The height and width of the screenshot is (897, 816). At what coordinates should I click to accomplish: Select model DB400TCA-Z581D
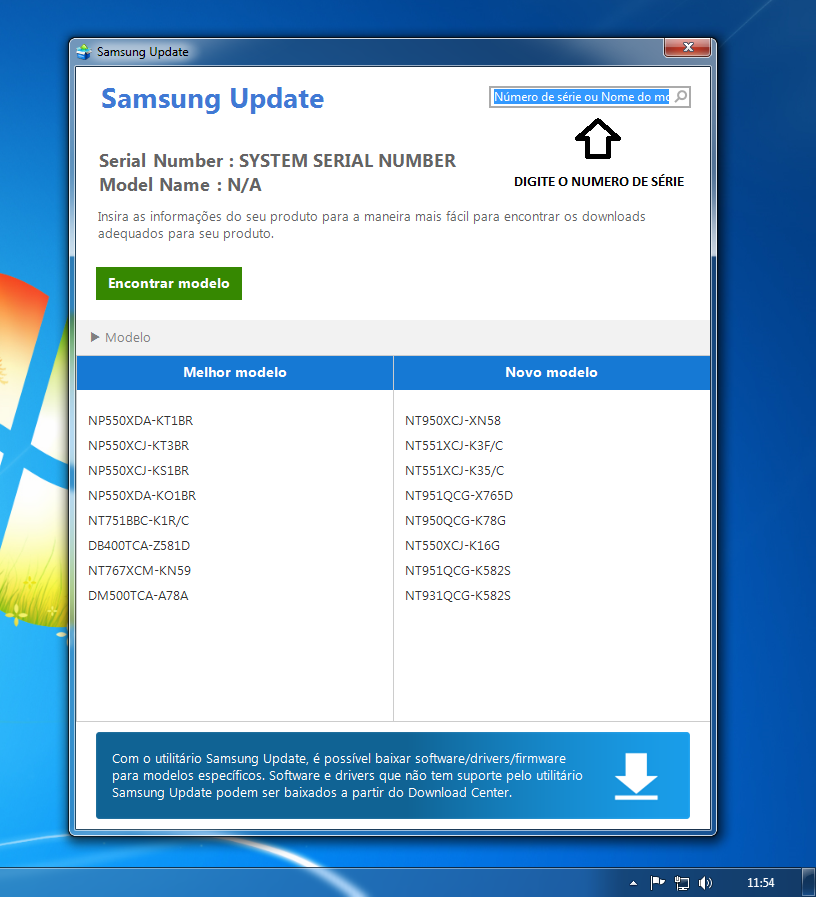(139, 546)
